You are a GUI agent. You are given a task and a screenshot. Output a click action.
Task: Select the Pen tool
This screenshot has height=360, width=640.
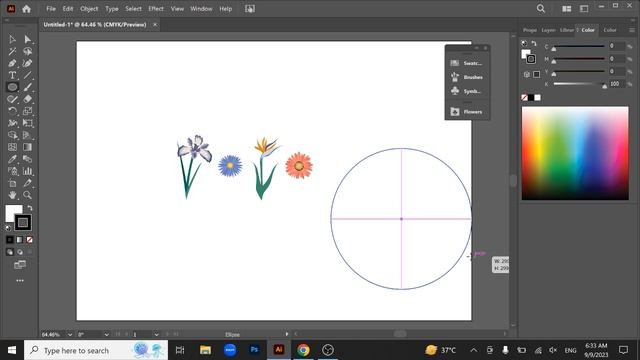[12, 63]
